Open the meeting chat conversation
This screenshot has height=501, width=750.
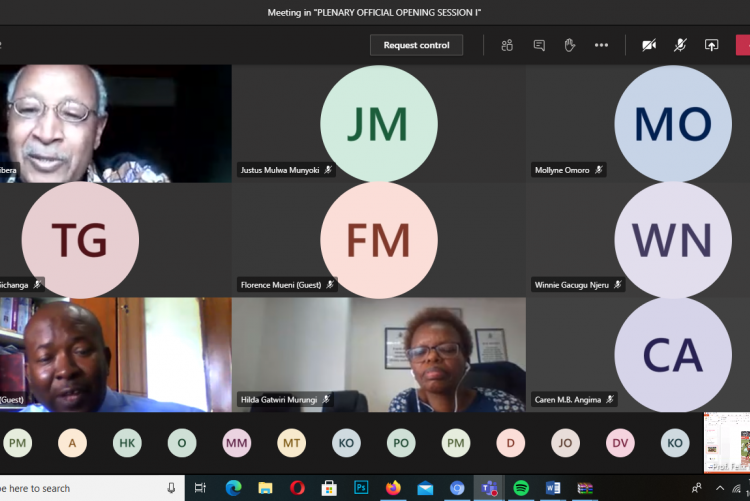tap(539, 45)
